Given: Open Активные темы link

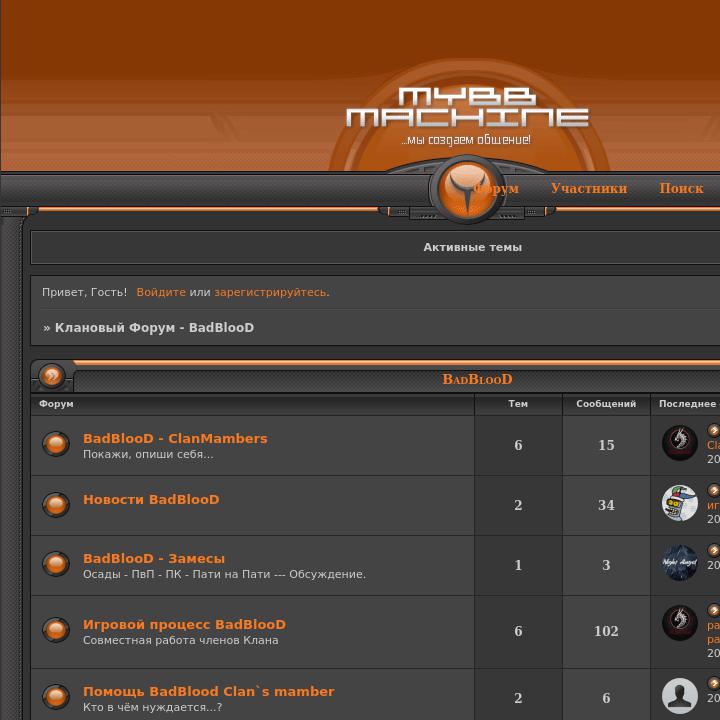Looking at the screenshot, I should point(472,248).
